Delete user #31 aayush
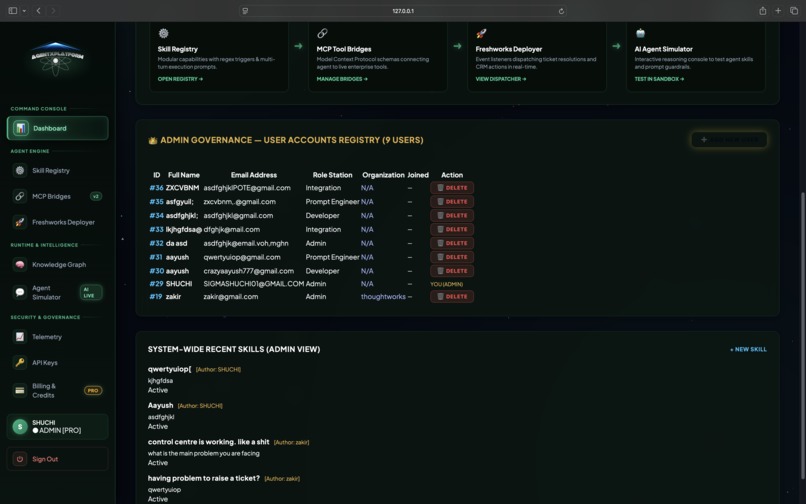This screenshot has height=504, width=806. [x=452, y=257]
